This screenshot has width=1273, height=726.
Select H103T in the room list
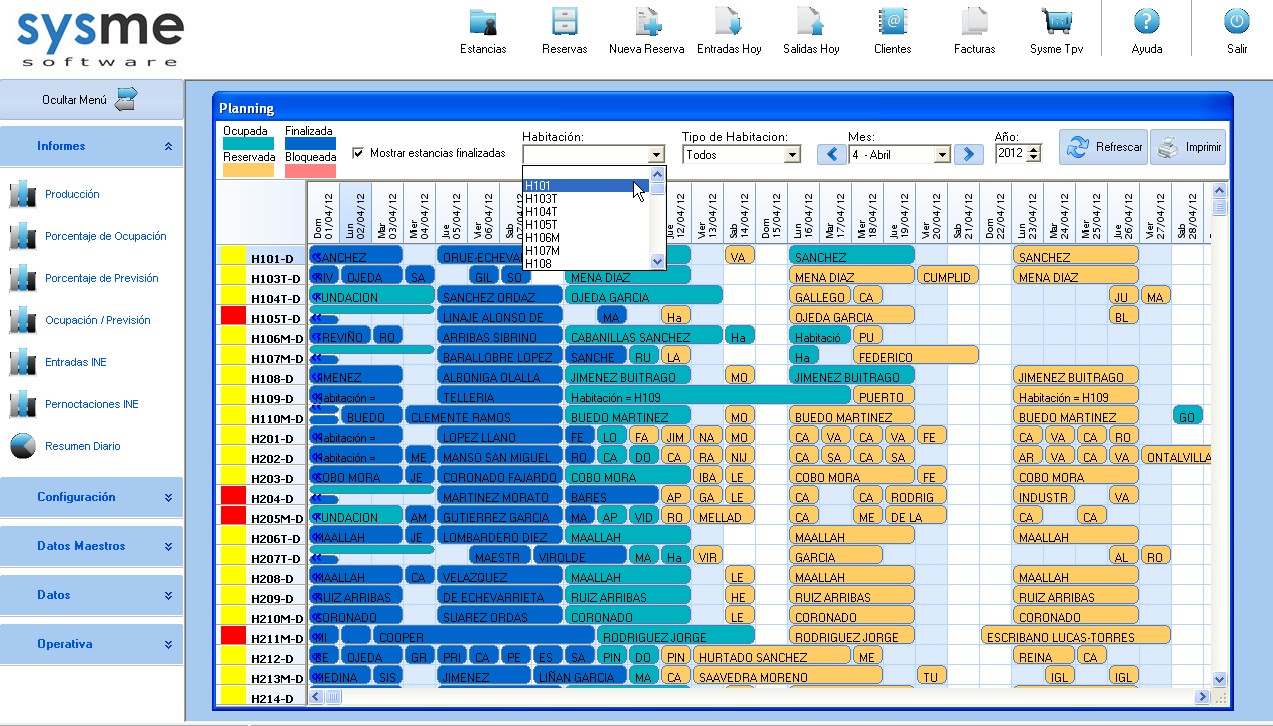586,199
